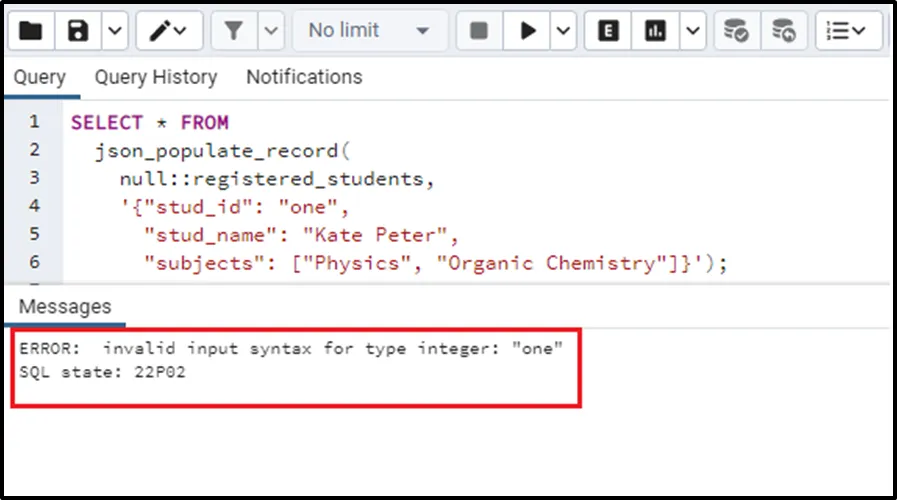Screen dimensions: 897x500
Task: Open the "No limit" rows dropdown
Action: [369, 31]
